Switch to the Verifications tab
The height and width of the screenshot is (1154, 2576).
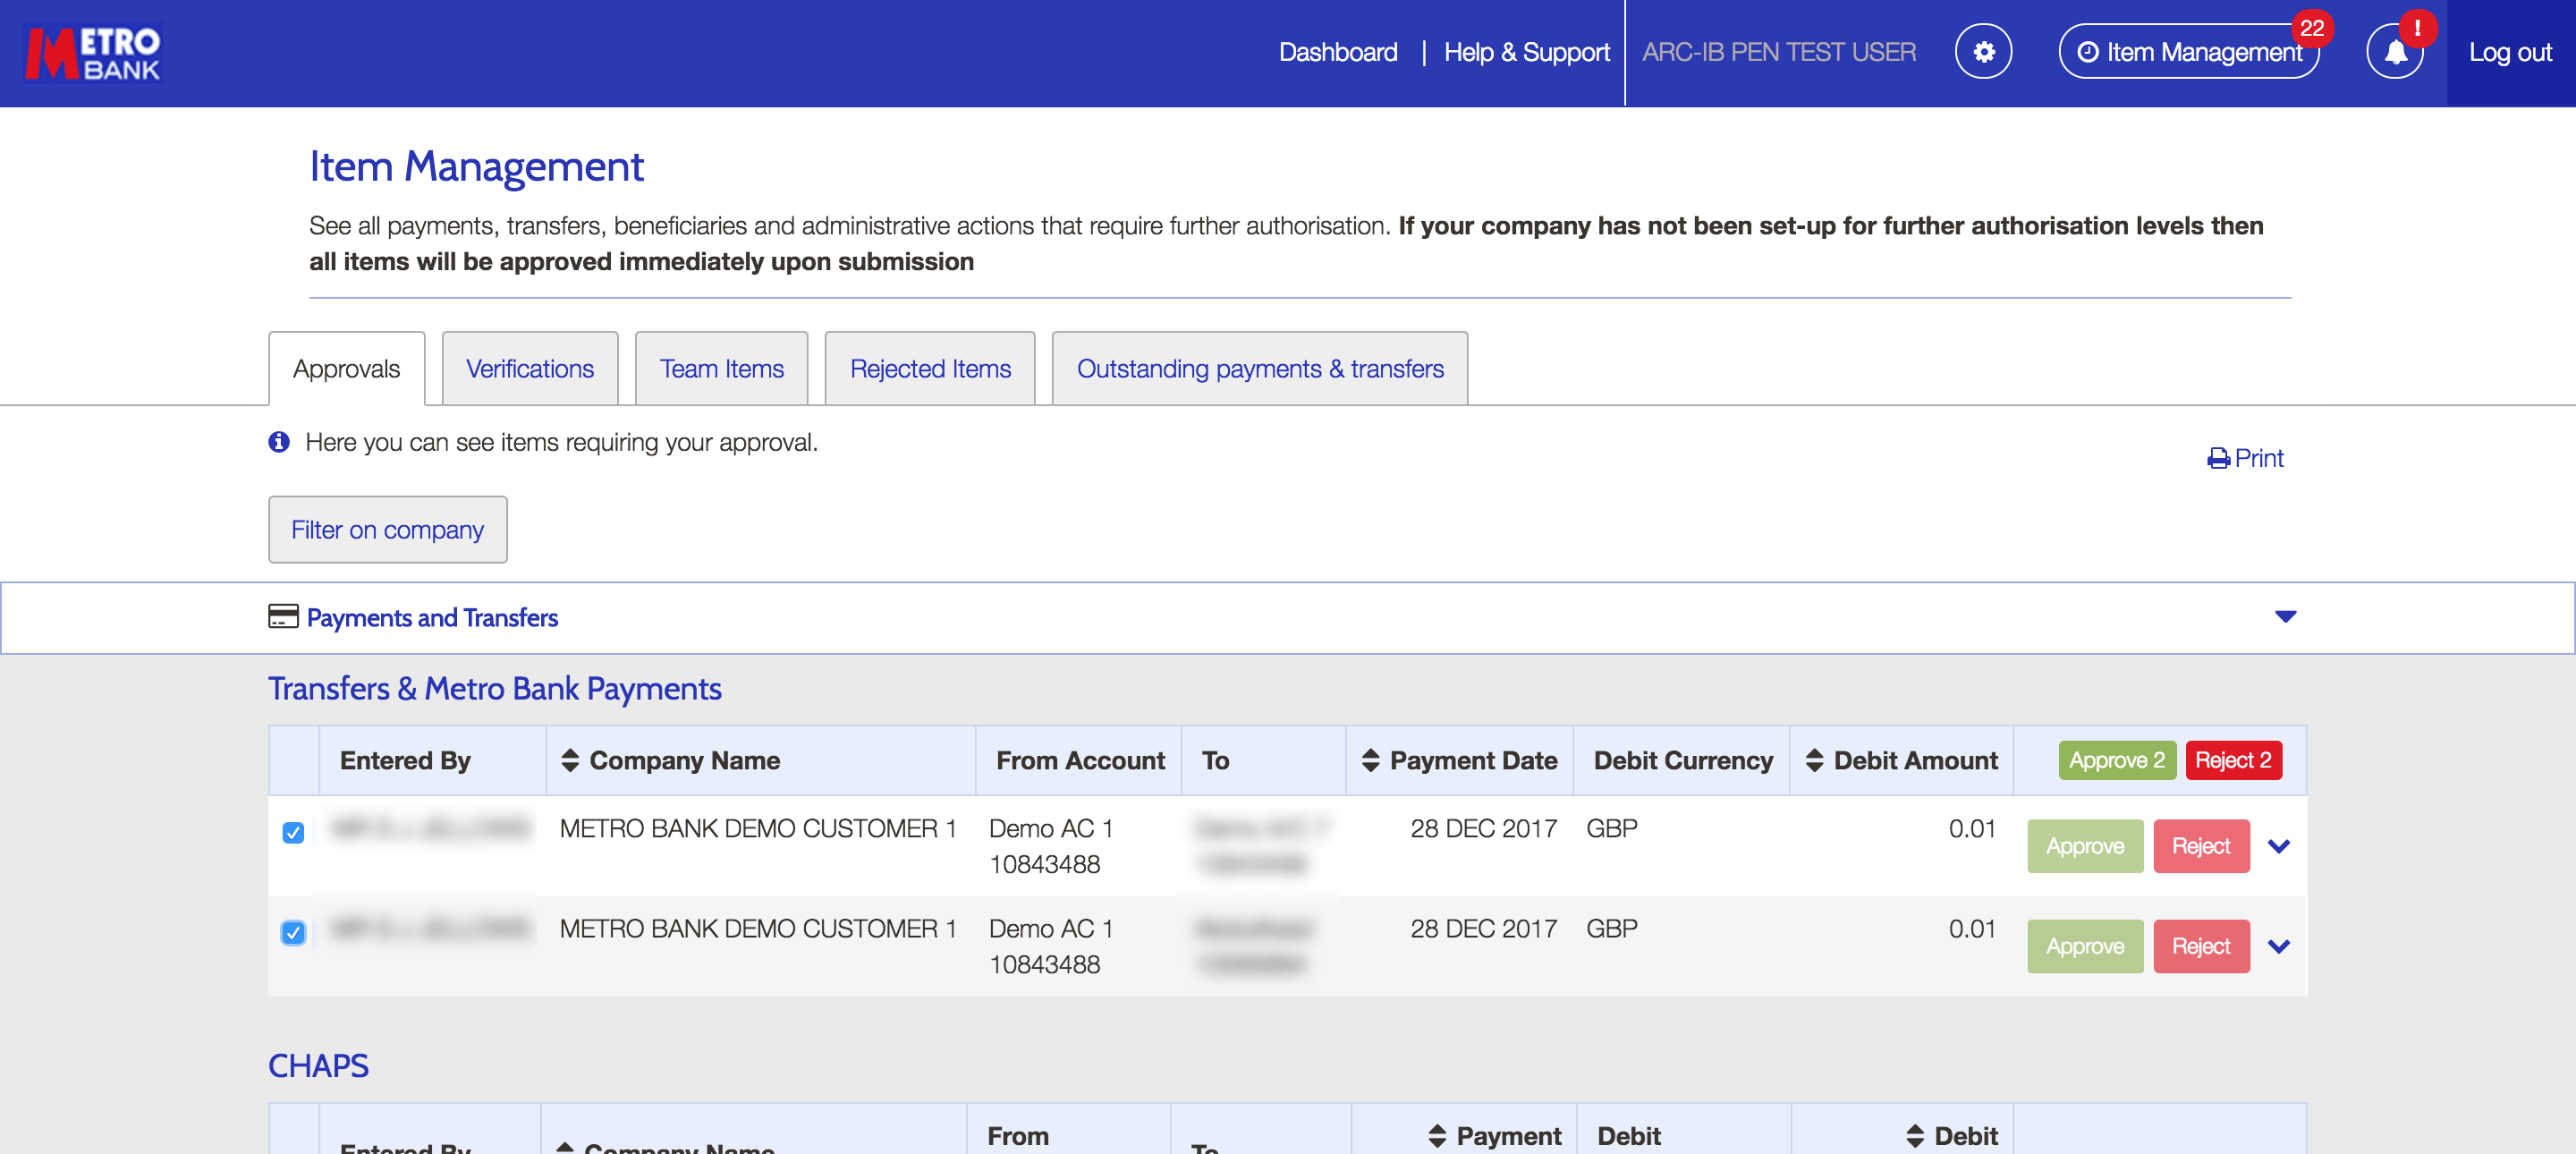pos(529,369)
